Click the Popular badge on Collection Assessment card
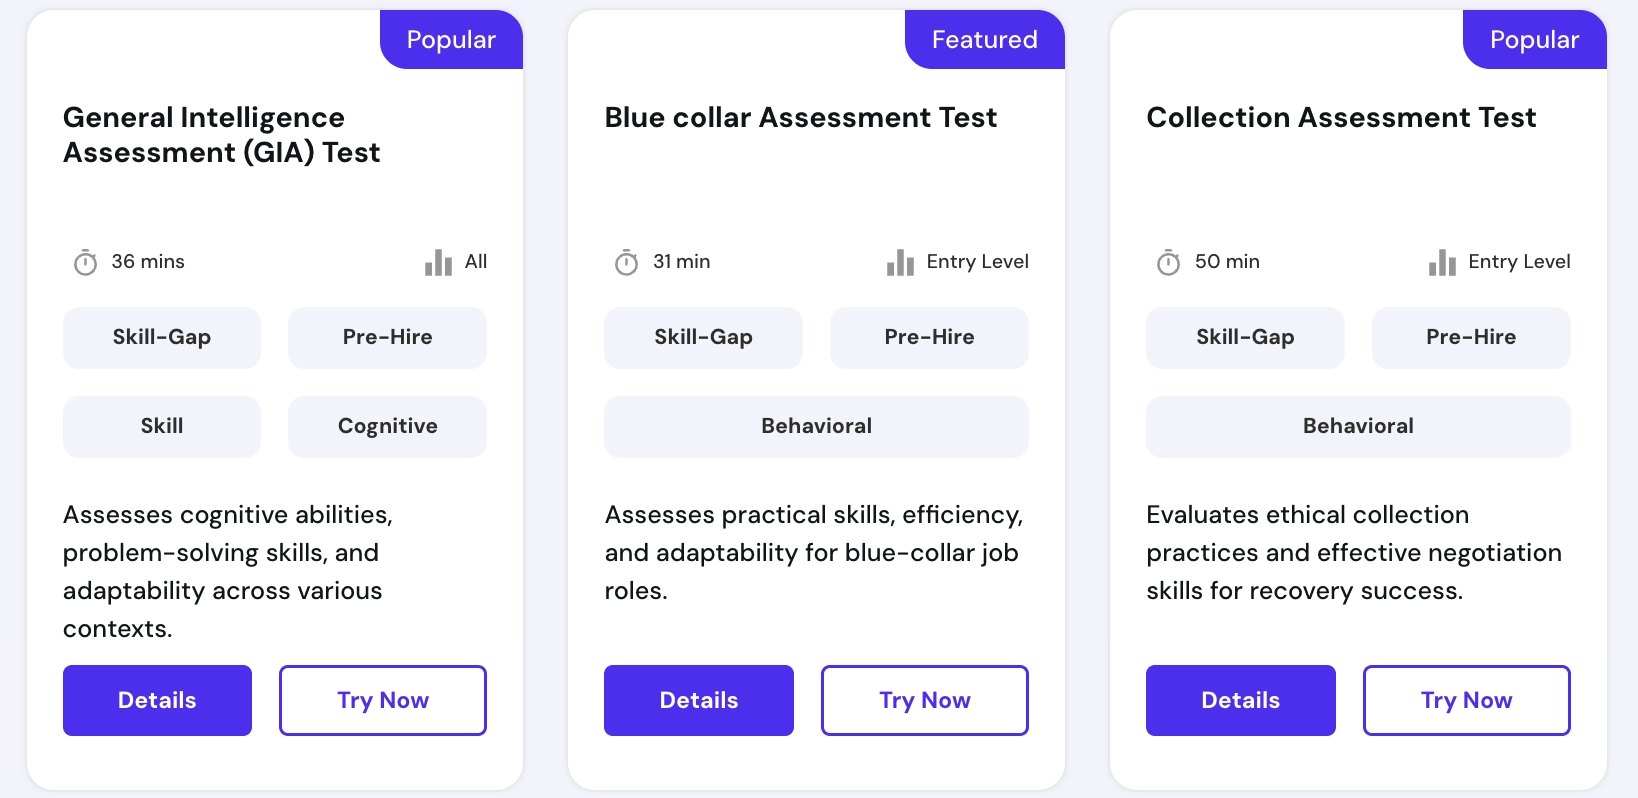Image resolution: width=1638 pixels, height=798 pixels. 1535,39
